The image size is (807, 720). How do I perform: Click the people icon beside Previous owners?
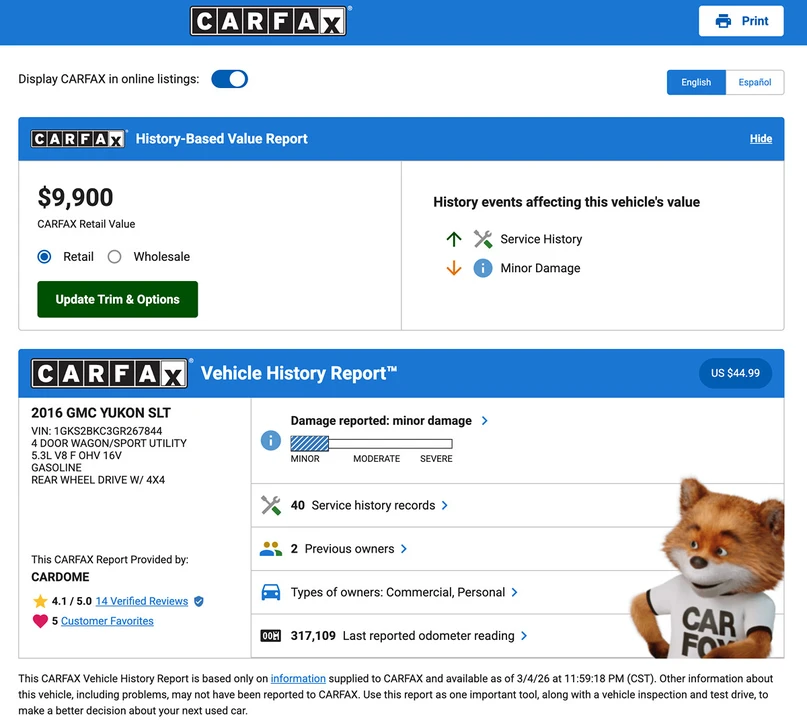coord(271,549)
